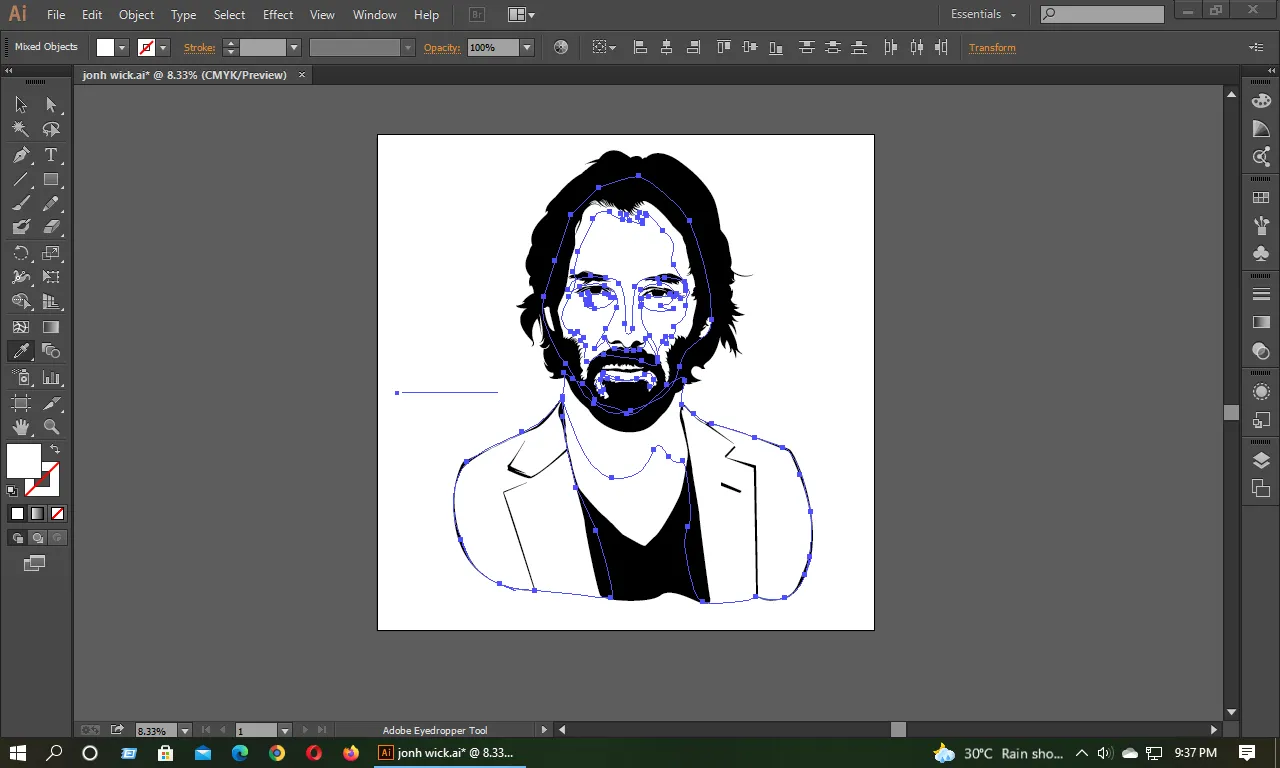Choose the Rectangle tool
This screenshot has height=768, width=1280.
pyautogui.click(x=51, y=180)
